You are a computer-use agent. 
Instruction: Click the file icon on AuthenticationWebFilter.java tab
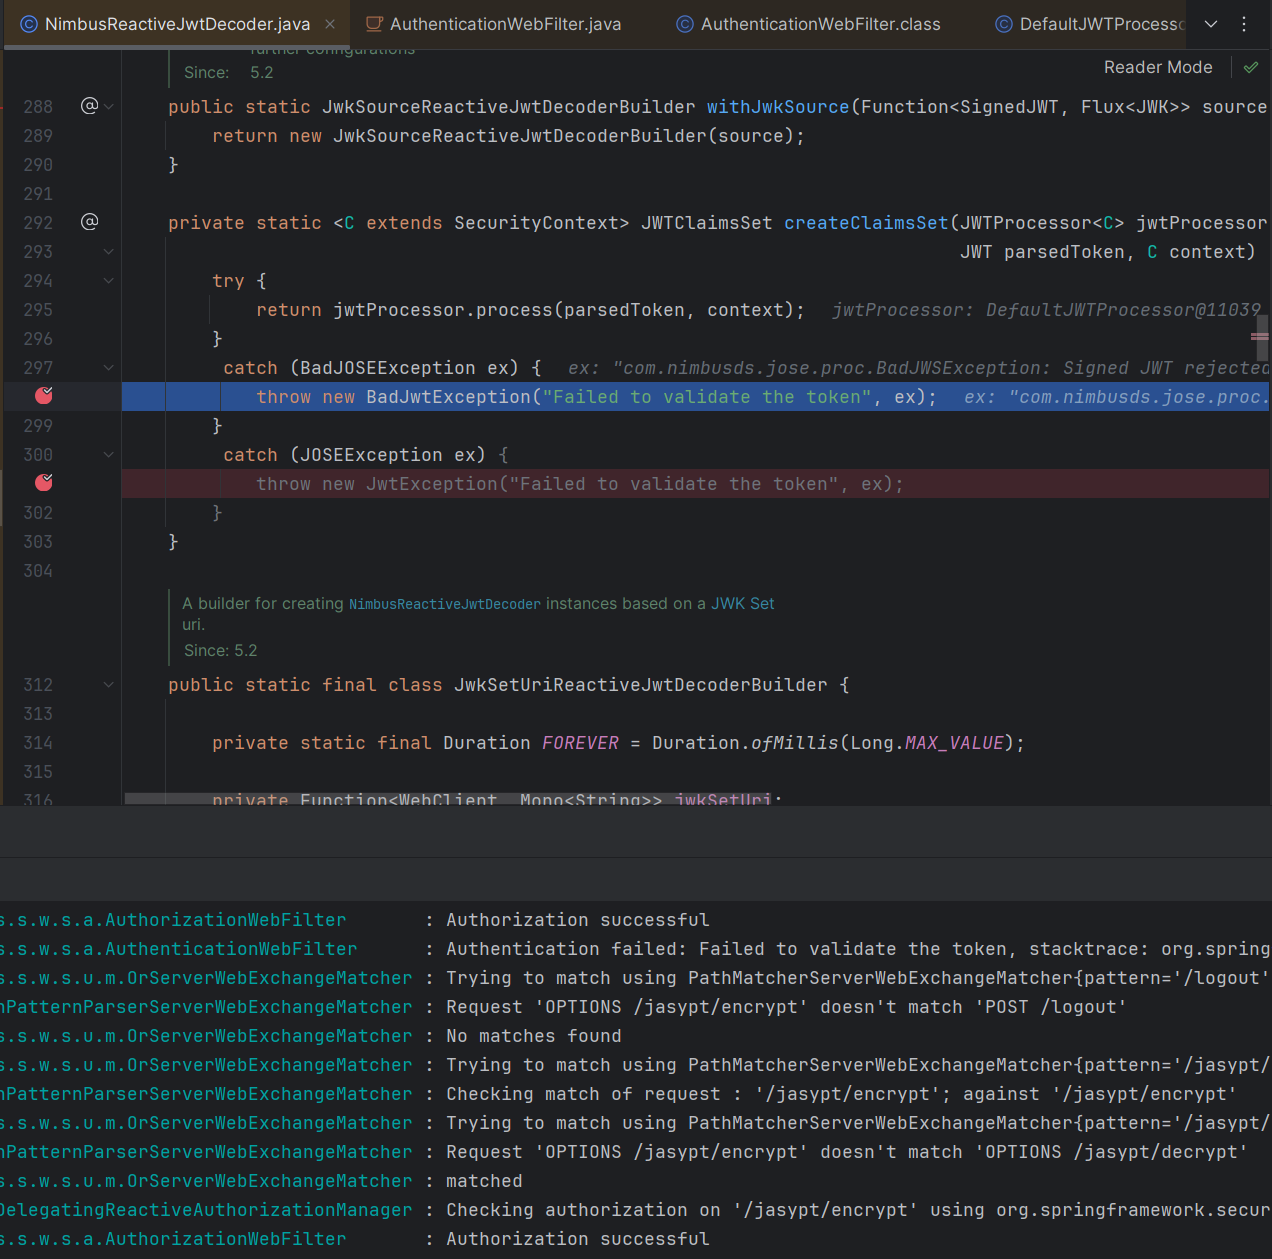(377, 23)
